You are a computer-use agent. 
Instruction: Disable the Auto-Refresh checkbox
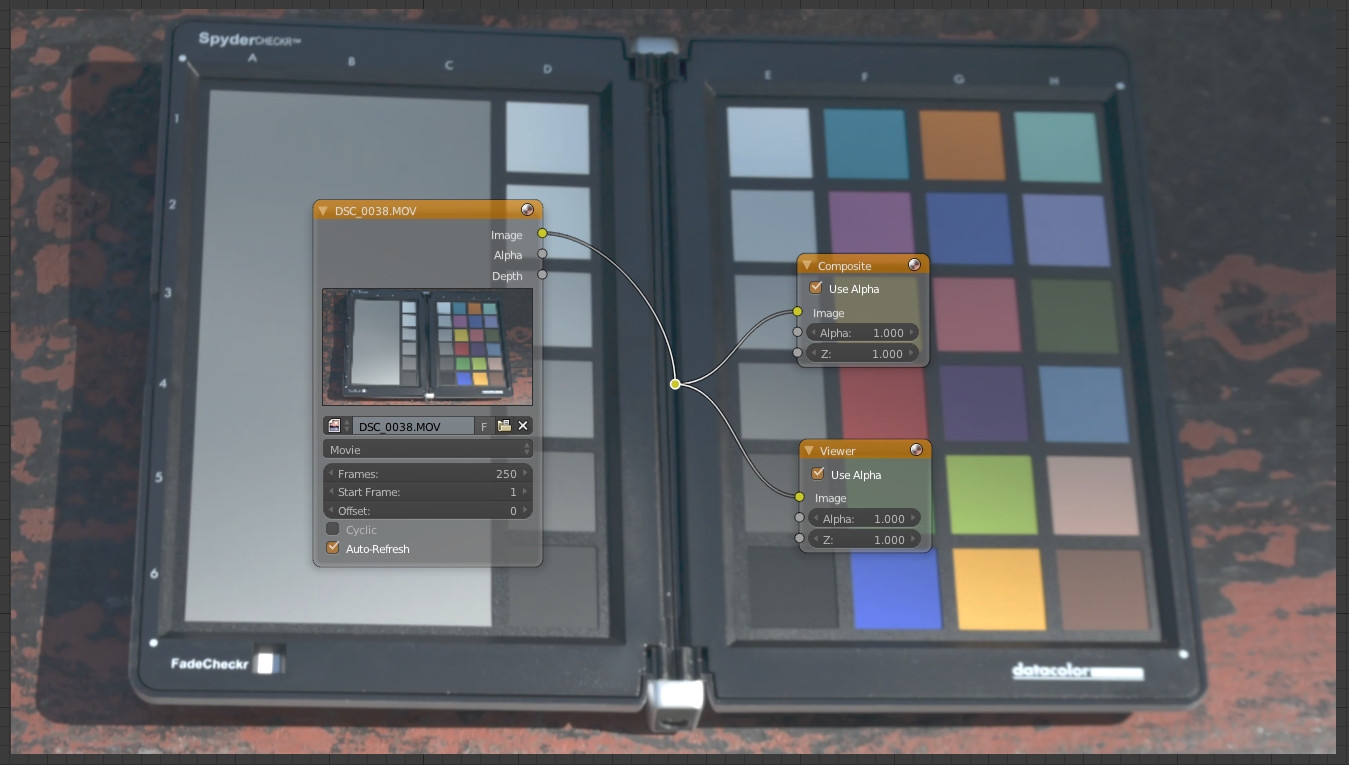(333, 548)
